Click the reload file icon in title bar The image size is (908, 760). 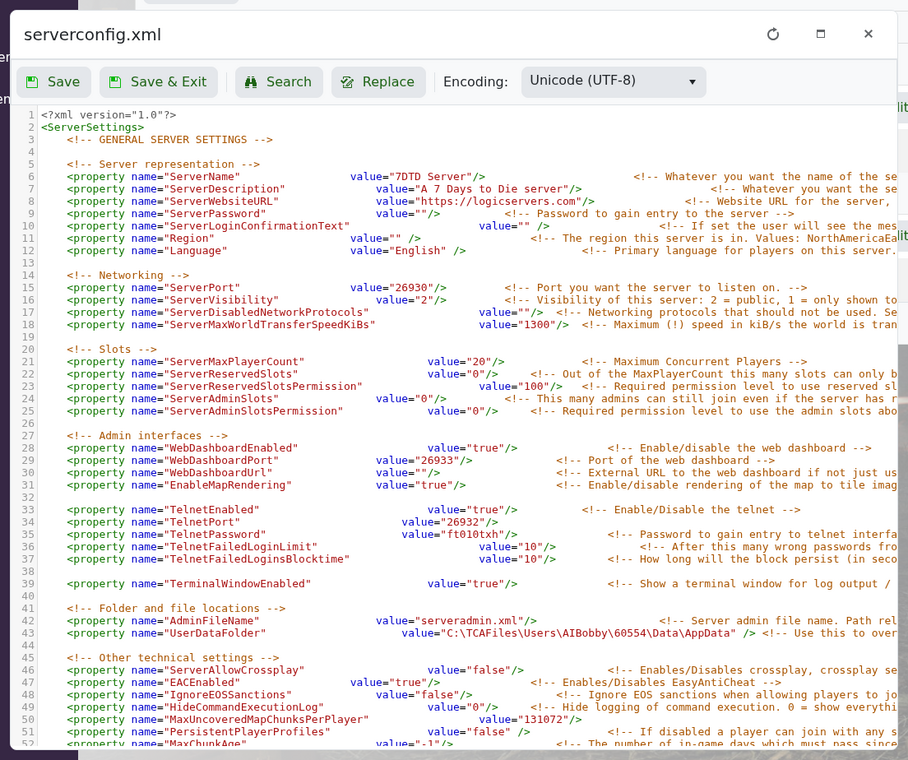(773, 34)
